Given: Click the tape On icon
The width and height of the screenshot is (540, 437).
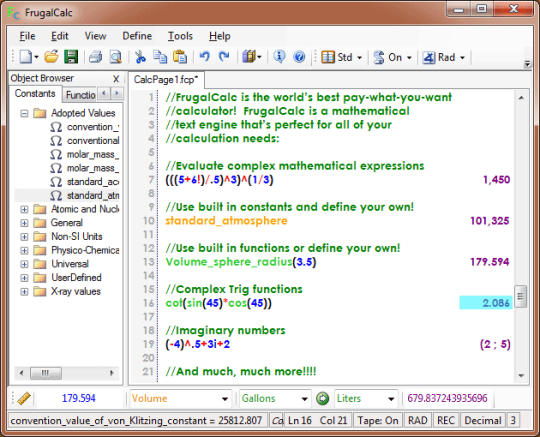Looking at the screenshot, I should pyautogui.click(x=379, y=57).
